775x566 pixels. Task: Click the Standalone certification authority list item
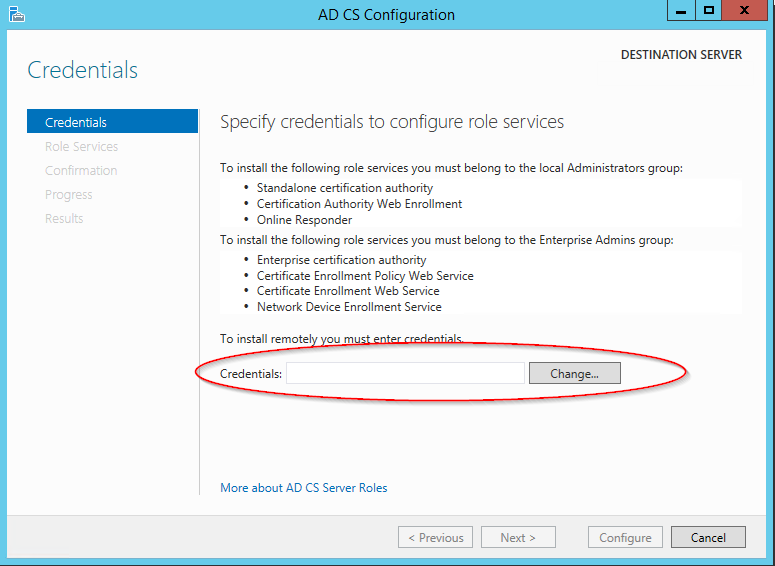(345, 188)
